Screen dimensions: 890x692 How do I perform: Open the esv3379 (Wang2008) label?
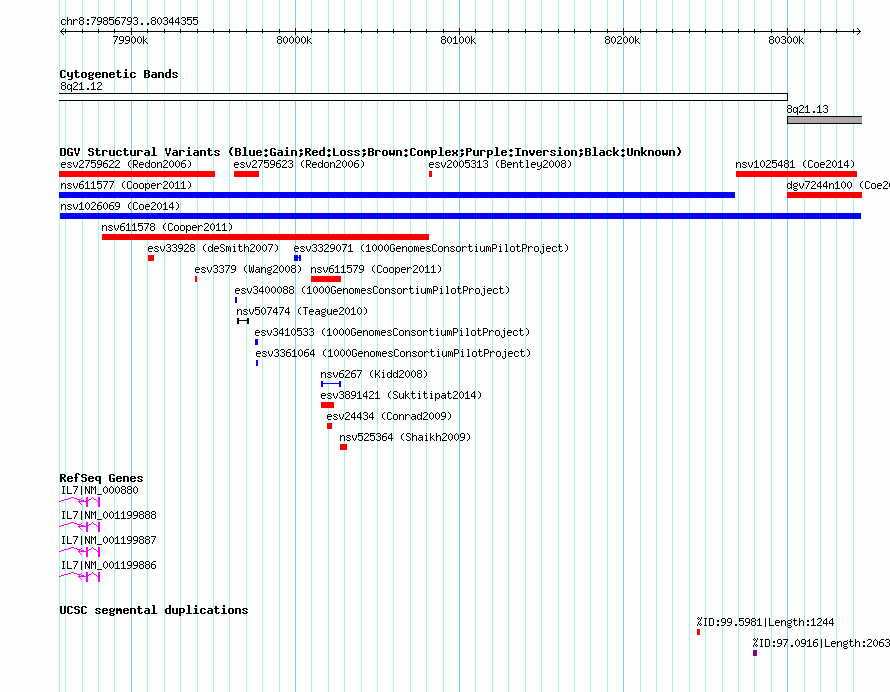[248, 269]
